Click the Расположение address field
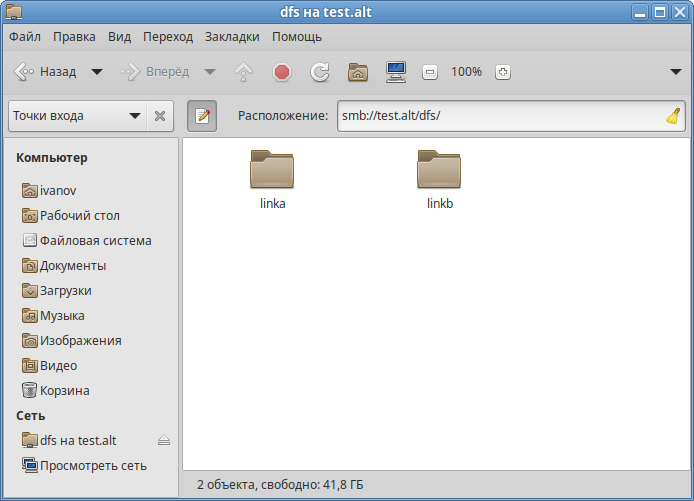 tap(500, 116)
